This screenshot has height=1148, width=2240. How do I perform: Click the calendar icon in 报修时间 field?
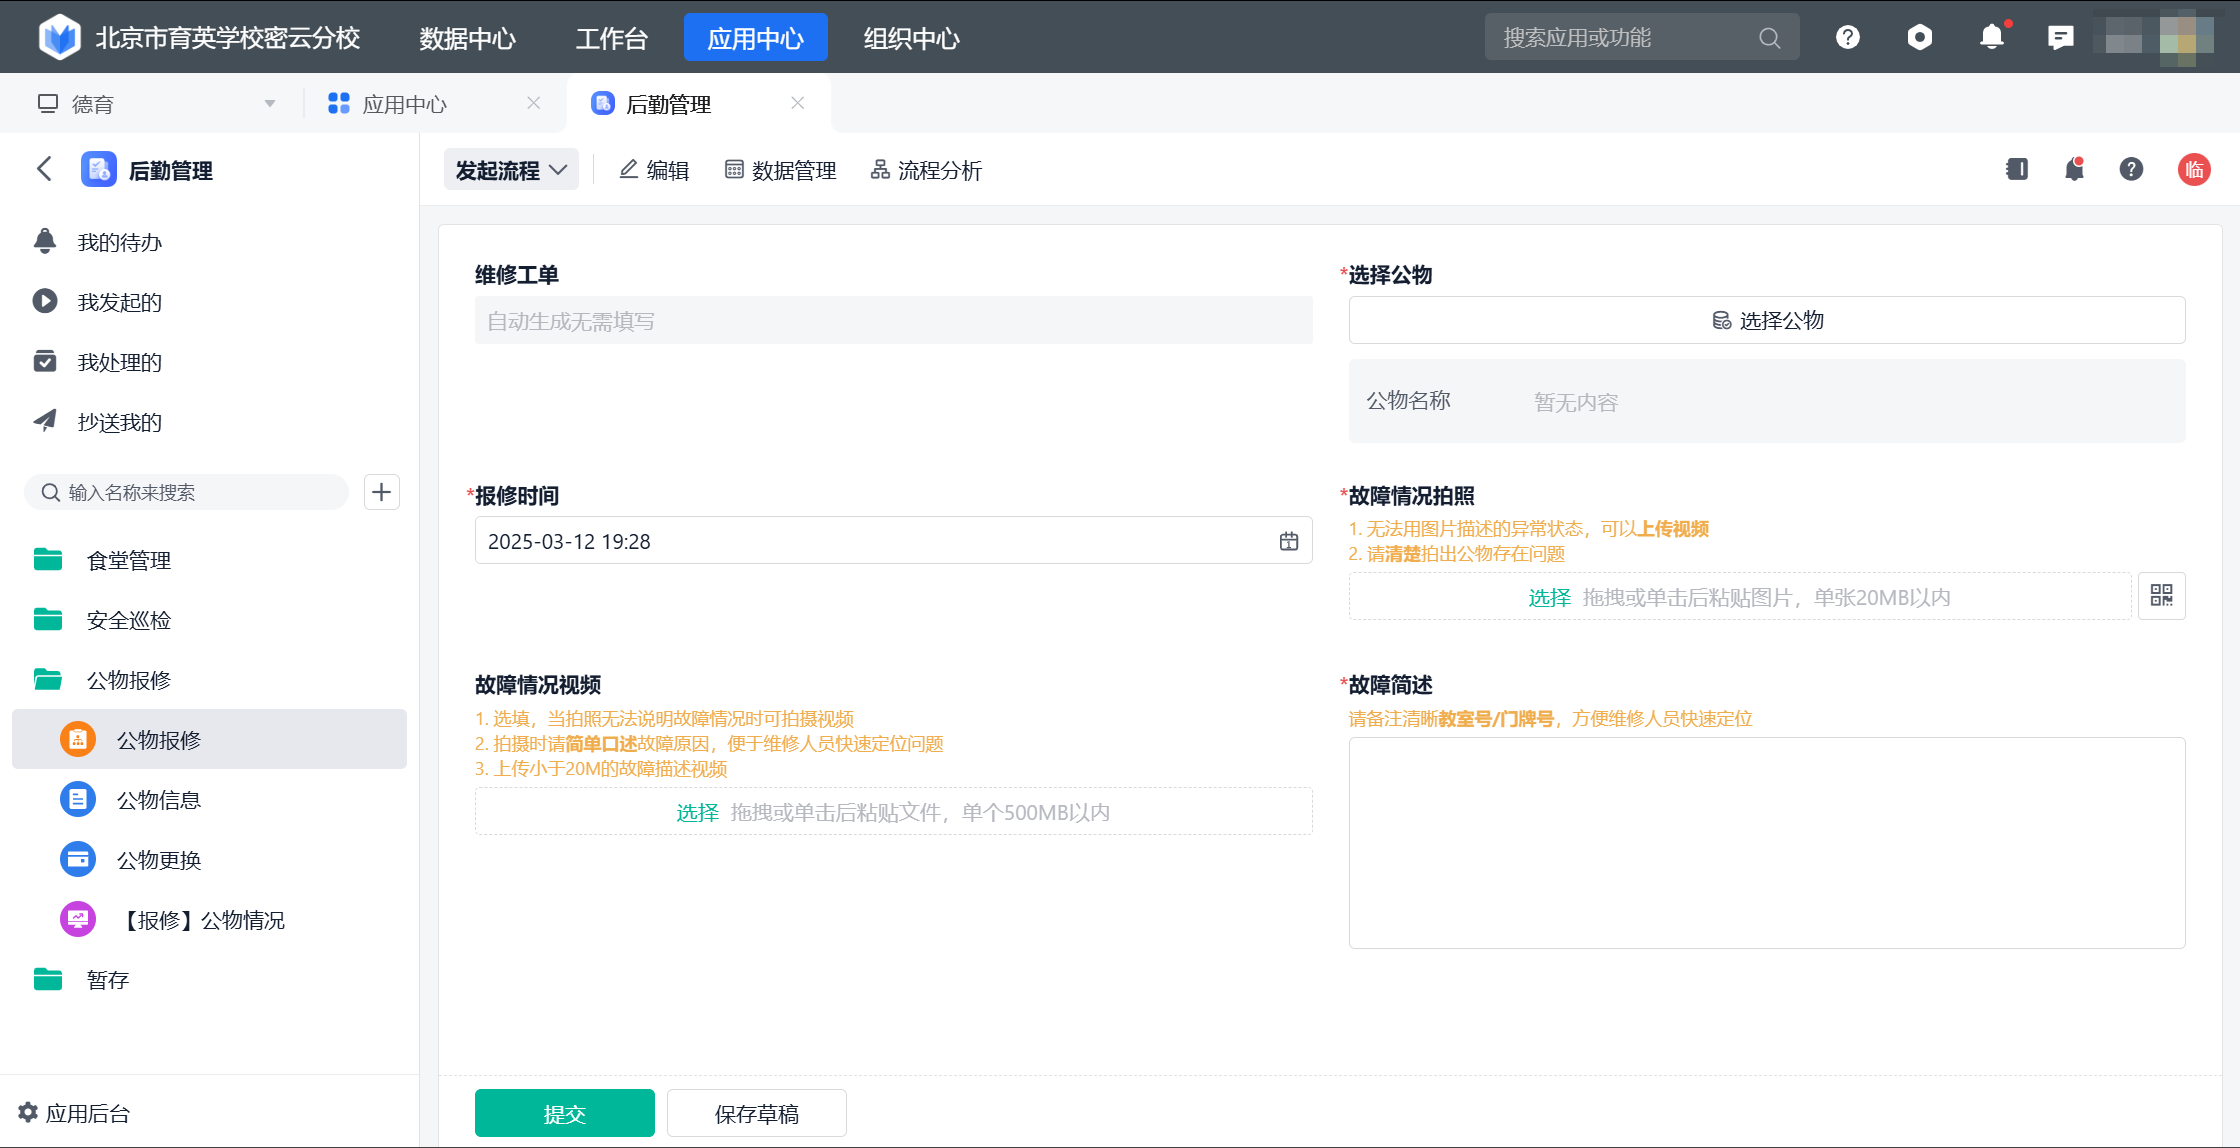[x=1288, y=541]
